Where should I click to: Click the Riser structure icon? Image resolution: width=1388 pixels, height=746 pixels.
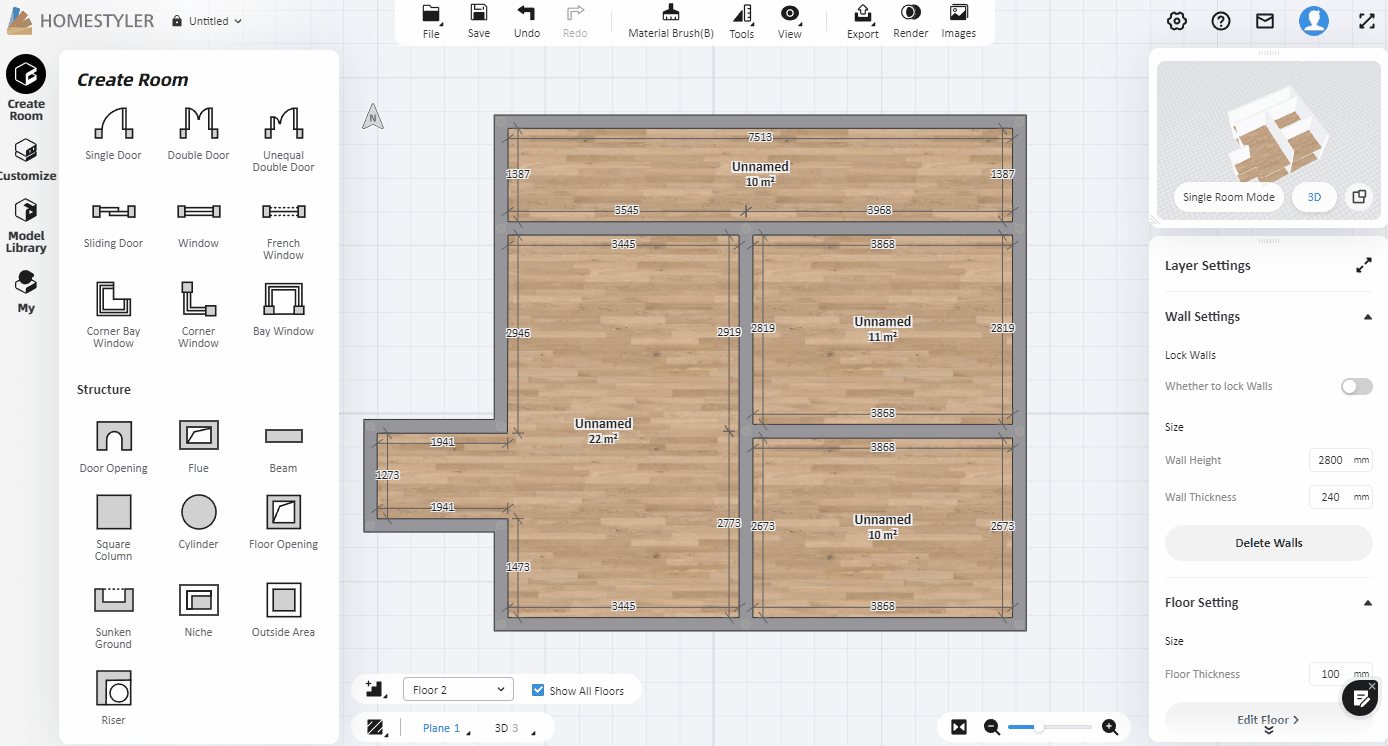tap(113, 689)
